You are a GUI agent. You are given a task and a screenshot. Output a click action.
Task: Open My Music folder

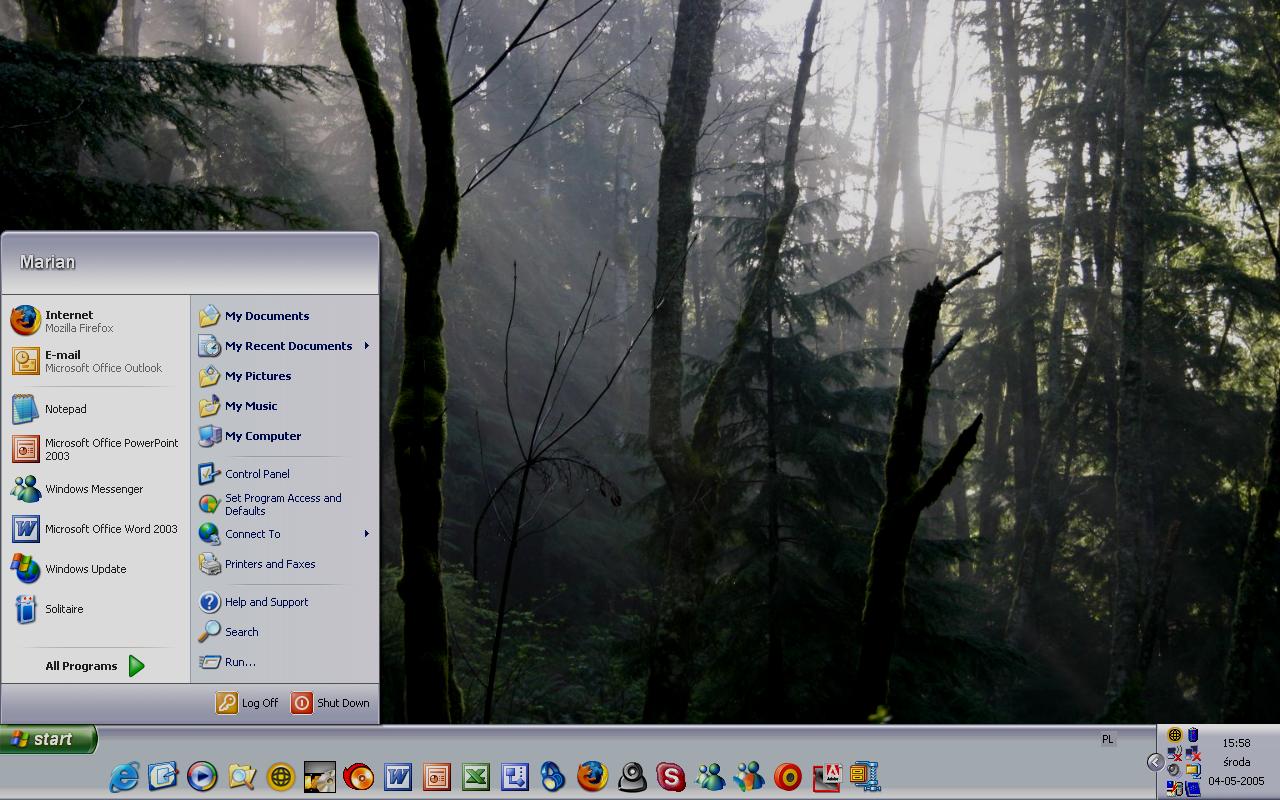pyautogui.click(x=284, y=406)
